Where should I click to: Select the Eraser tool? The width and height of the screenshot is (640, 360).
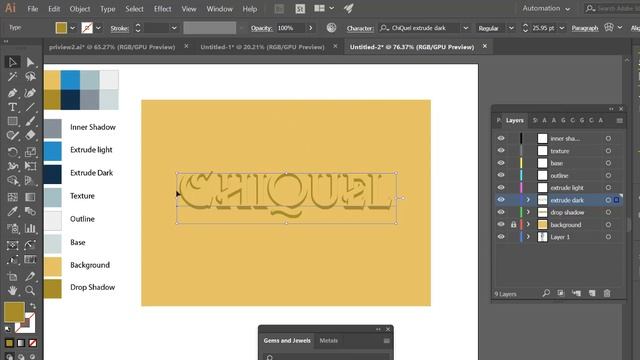tap(30, 136)
